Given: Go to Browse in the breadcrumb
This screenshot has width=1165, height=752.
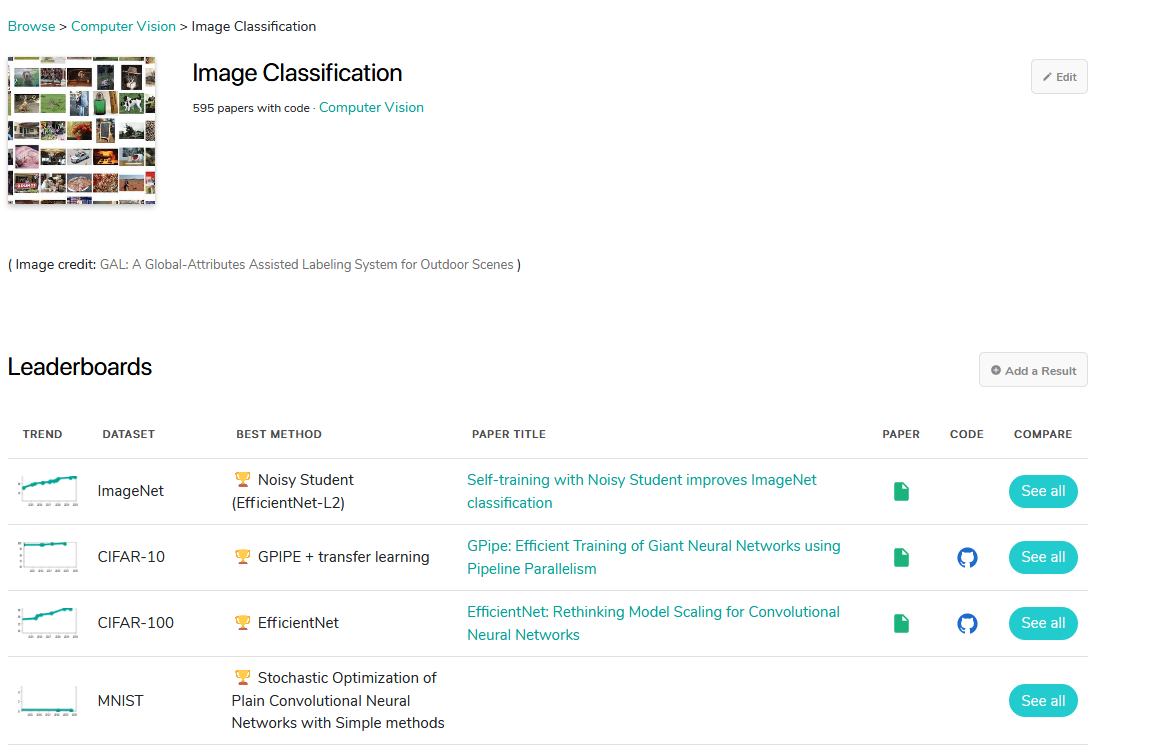Looking at the screenshot, I should click(31, 26).
